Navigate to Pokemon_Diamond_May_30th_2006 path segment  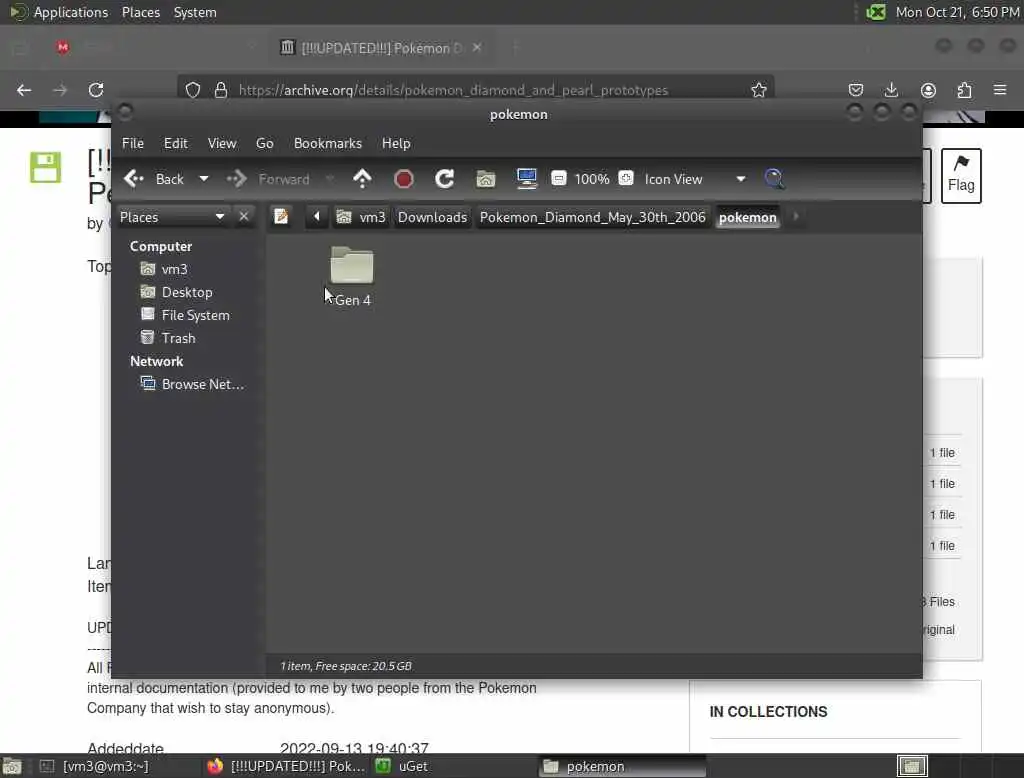tap(592, 217)
